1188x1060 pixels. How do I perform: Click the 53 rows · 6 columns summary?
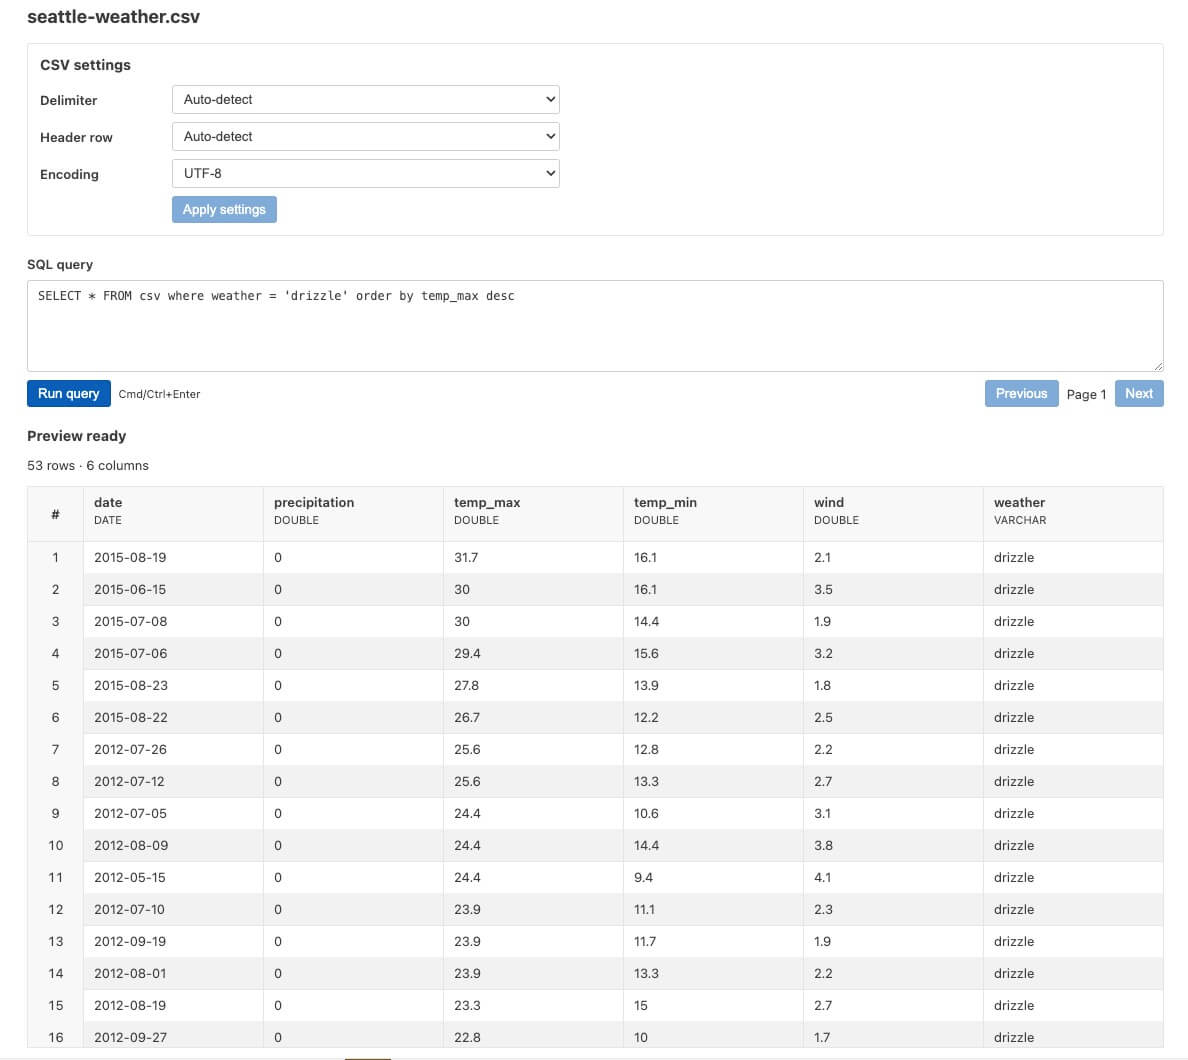click(88, 465)
